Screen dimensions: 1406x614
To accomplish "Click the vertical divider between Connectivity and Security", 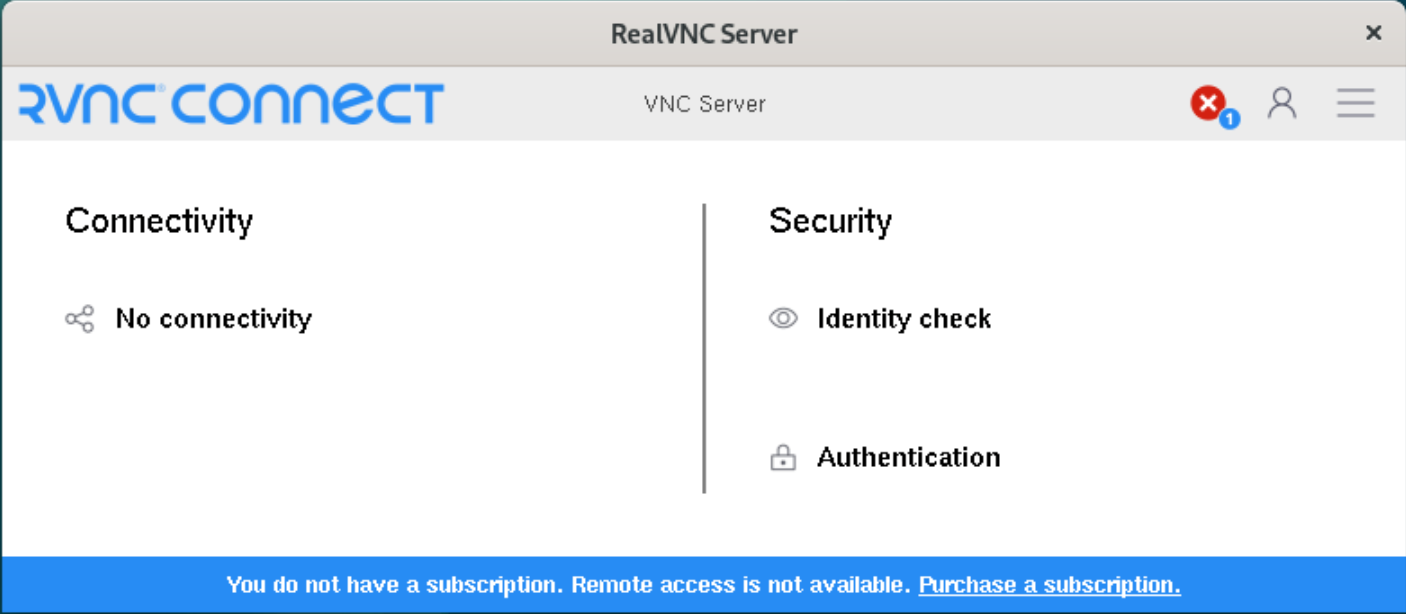I will 704,348.
